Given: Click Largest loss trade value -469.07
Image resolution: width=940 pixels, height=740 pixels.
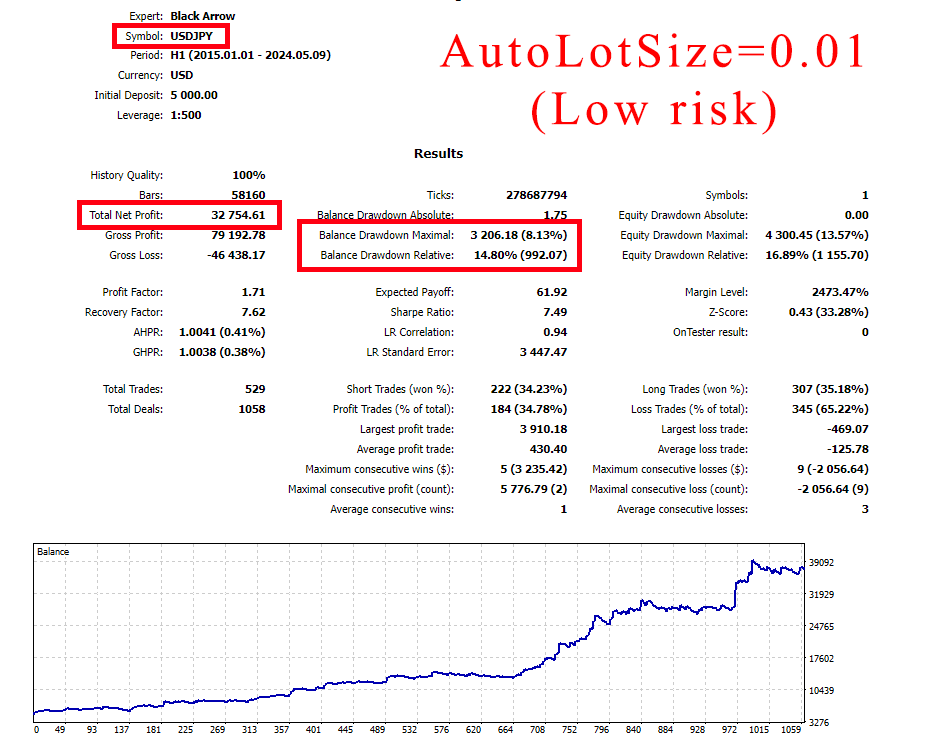Looking at the screenshot, I should 848,429.
